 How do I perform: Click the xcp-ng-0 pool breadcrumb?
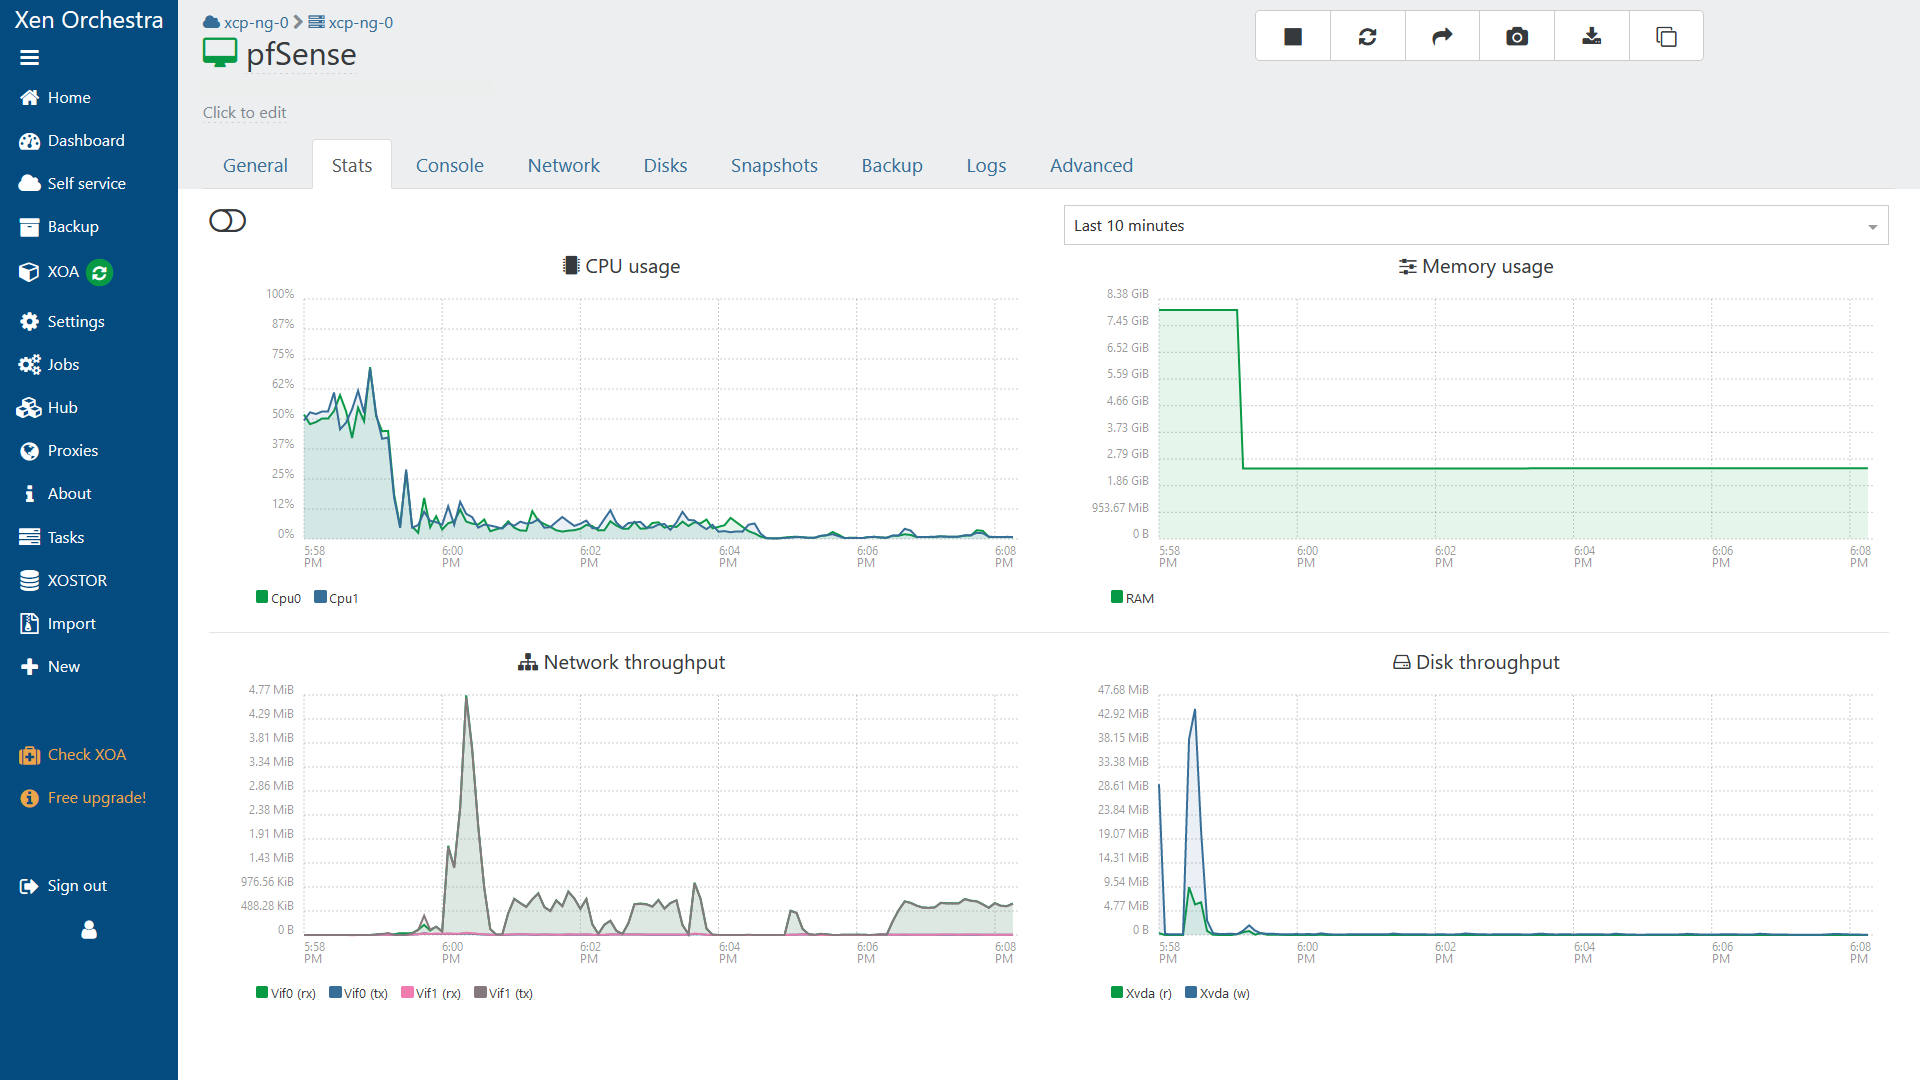(x=246, y=22)
